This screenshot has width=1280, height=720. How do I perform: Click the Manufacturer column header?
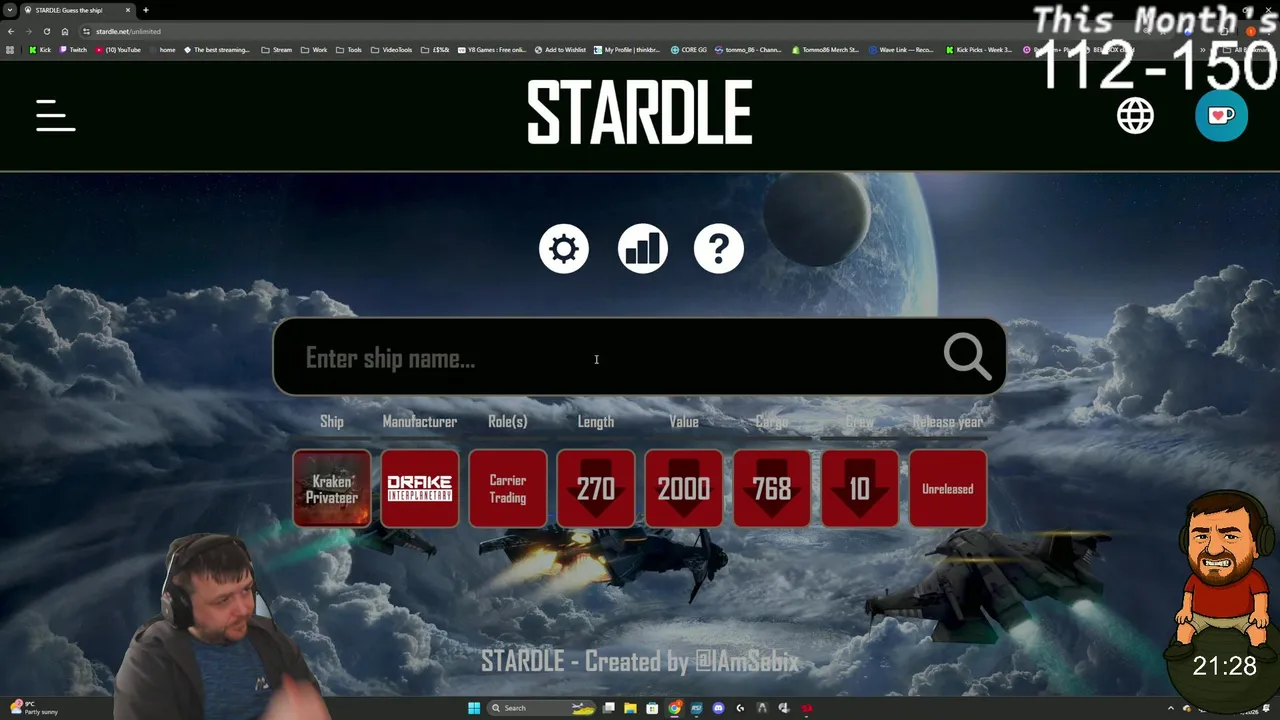pyautogui.click(x=420, y=422)
